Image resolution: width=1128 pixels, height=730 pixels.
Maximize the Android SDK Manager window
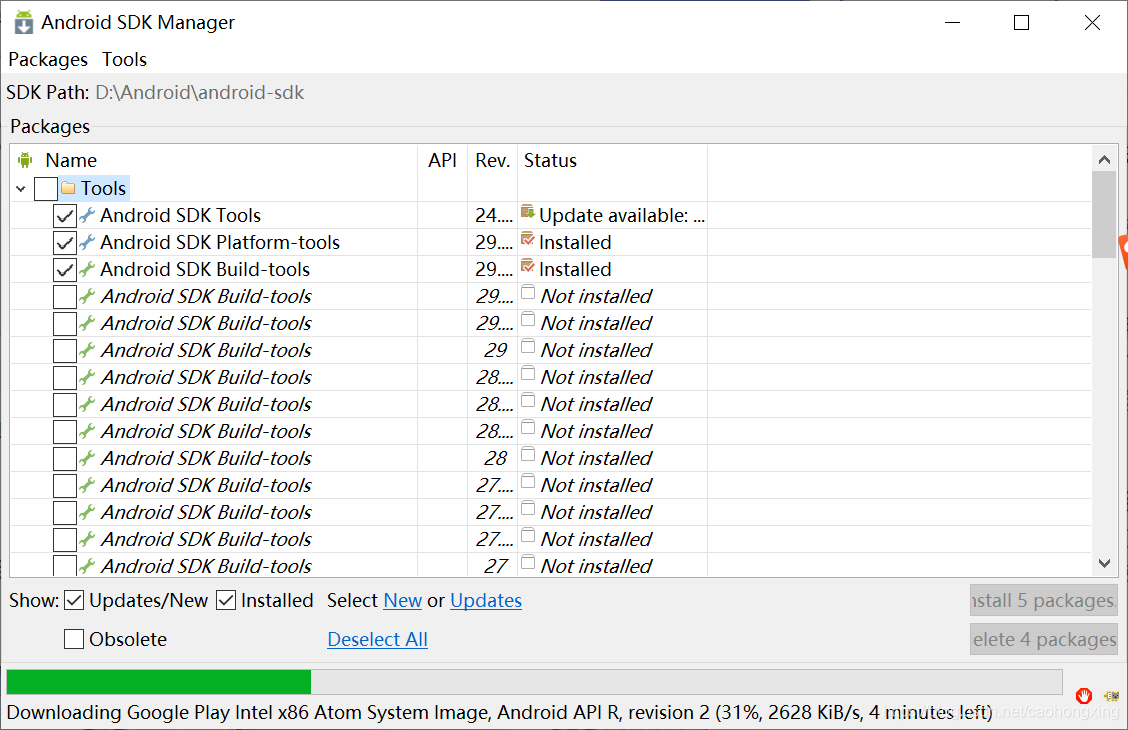coord(1022,23)
